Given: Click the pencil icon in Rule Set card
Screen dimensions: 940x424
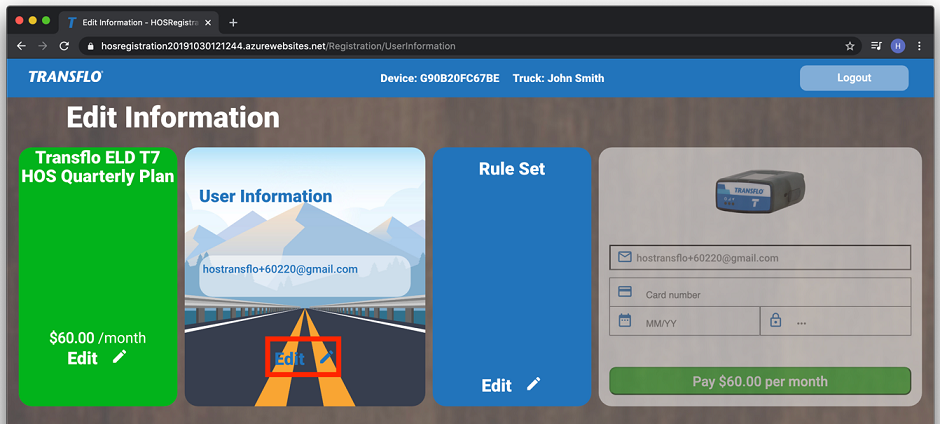Looking at the screenshot, I should point(534,385).
